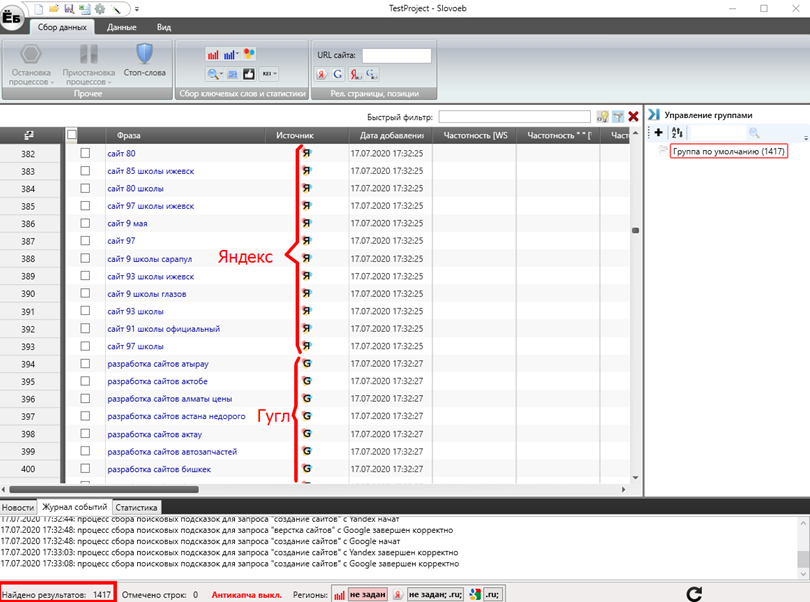Click the group search magnifier icon
810x602 pixels.
click(754, 133)
